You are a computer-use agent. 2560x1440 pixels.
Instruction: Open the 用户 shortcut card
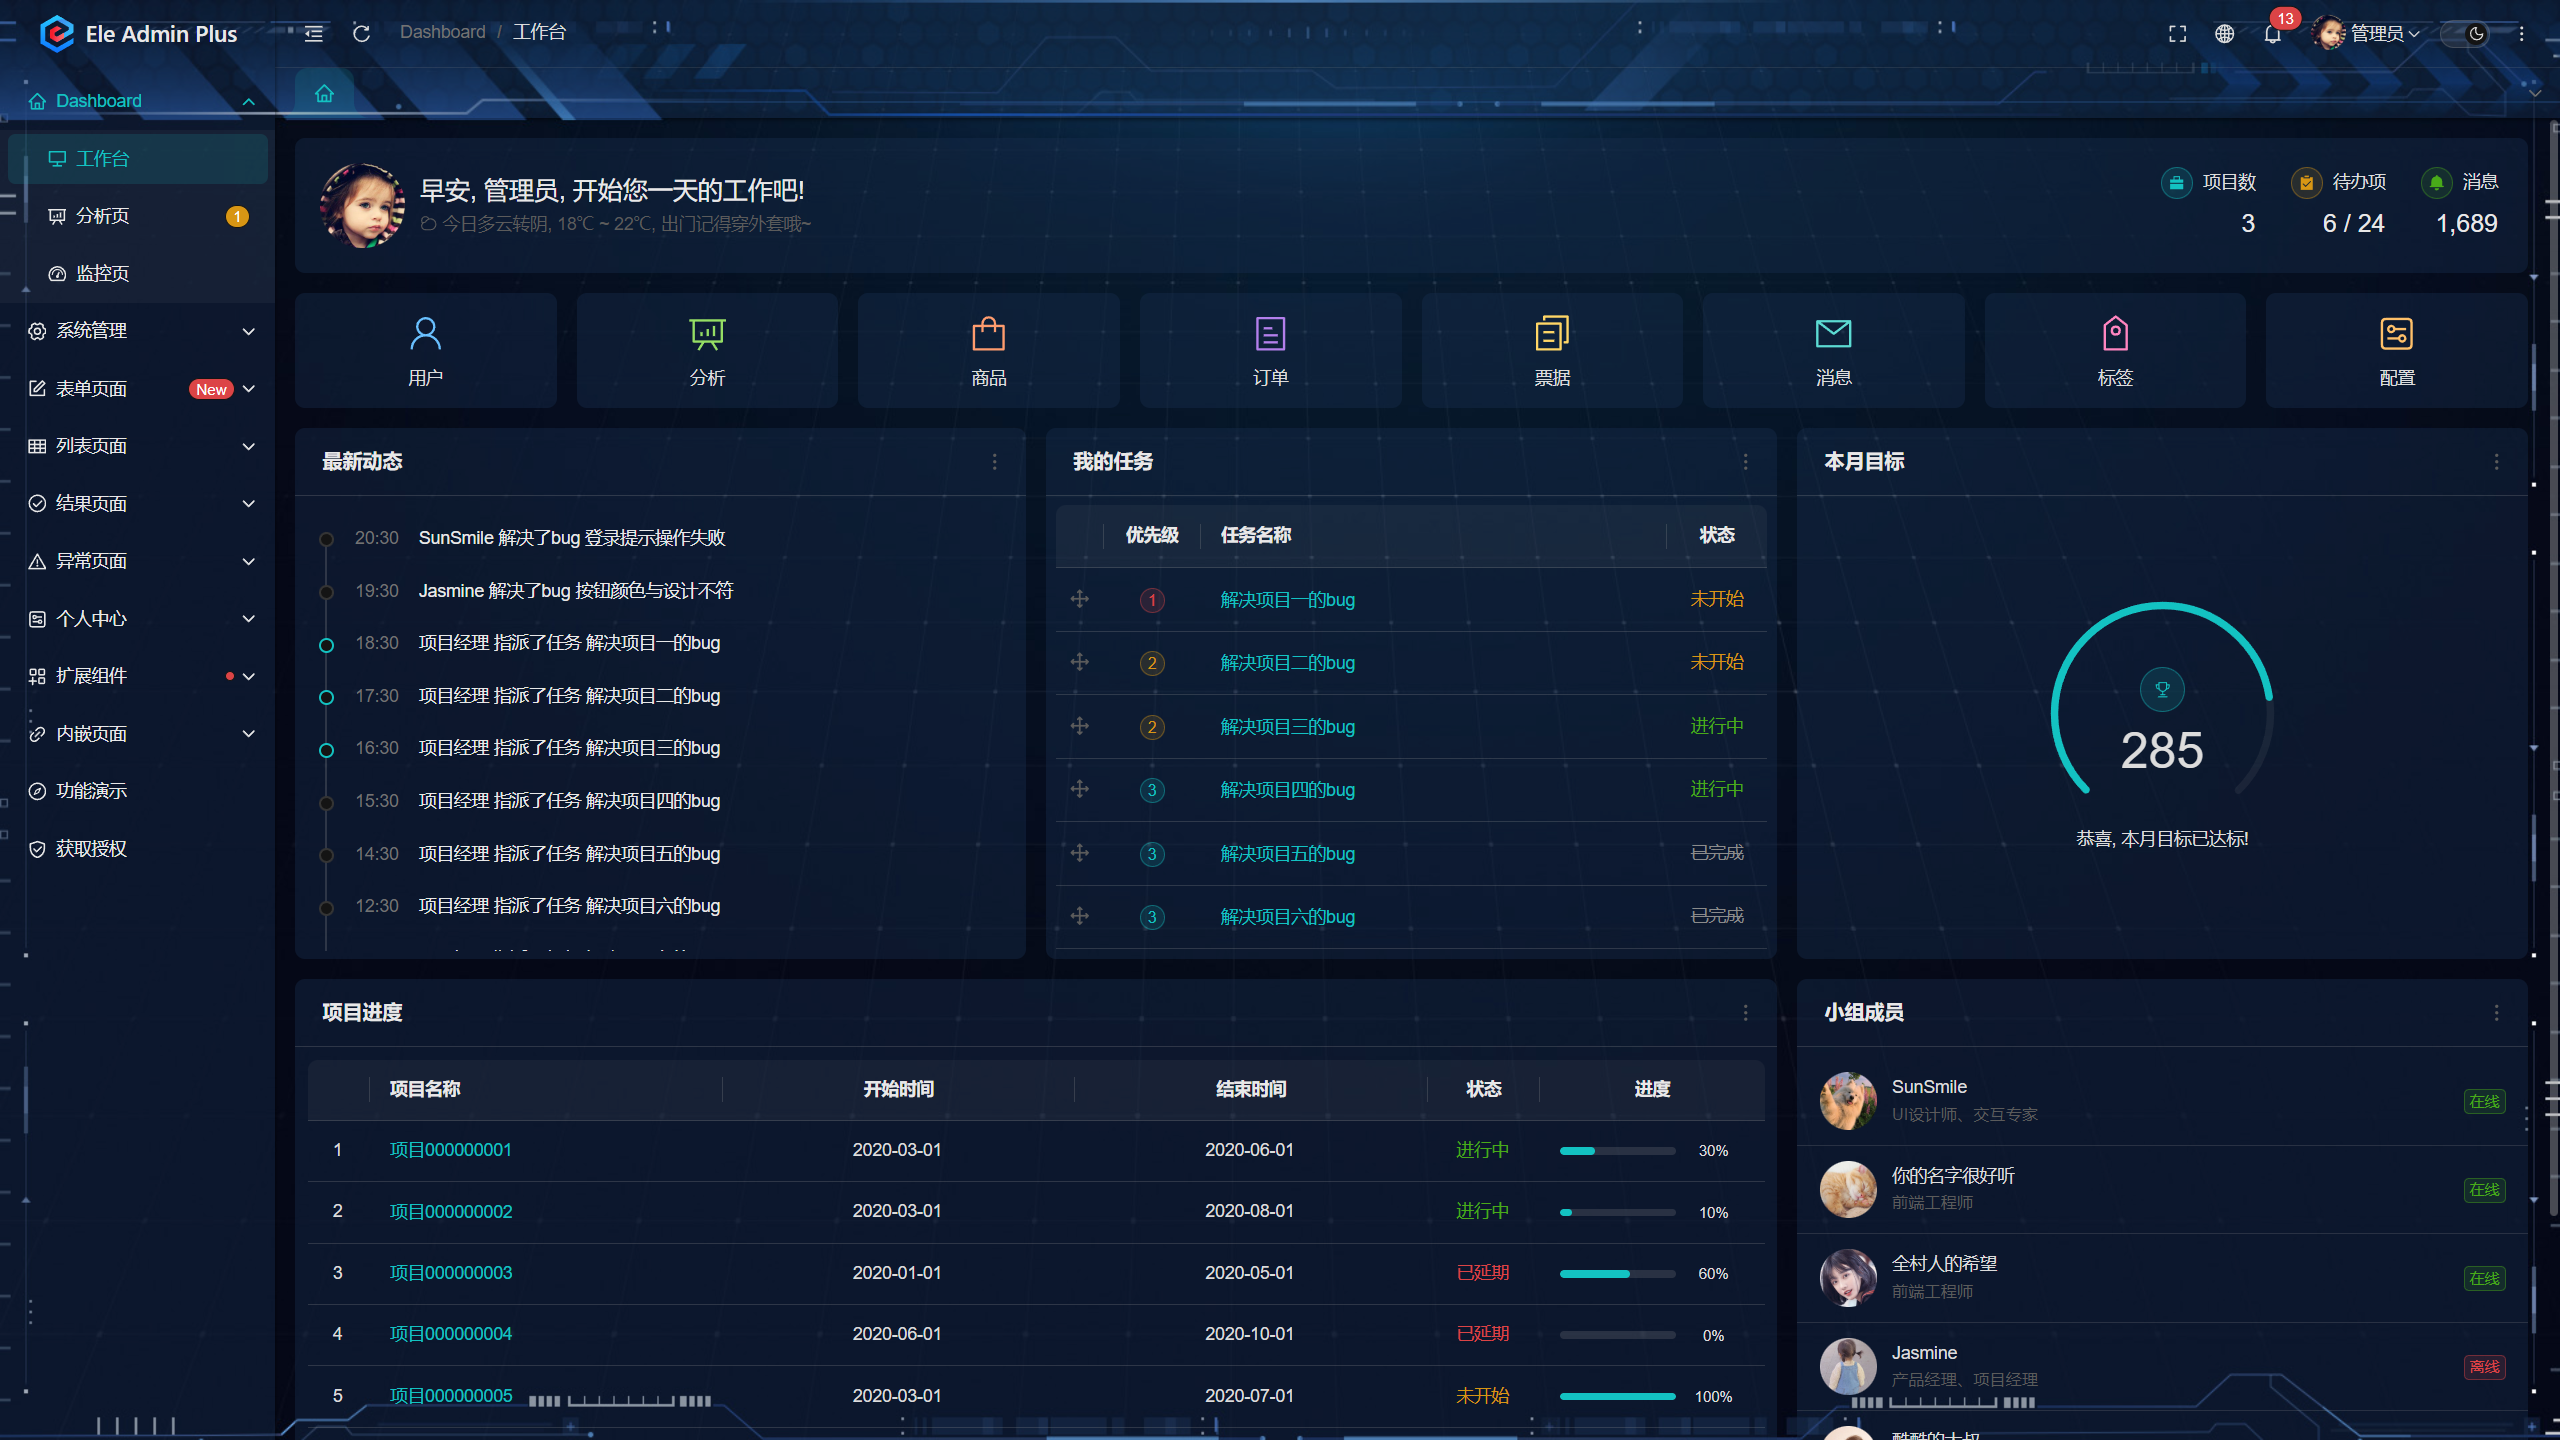425,350
